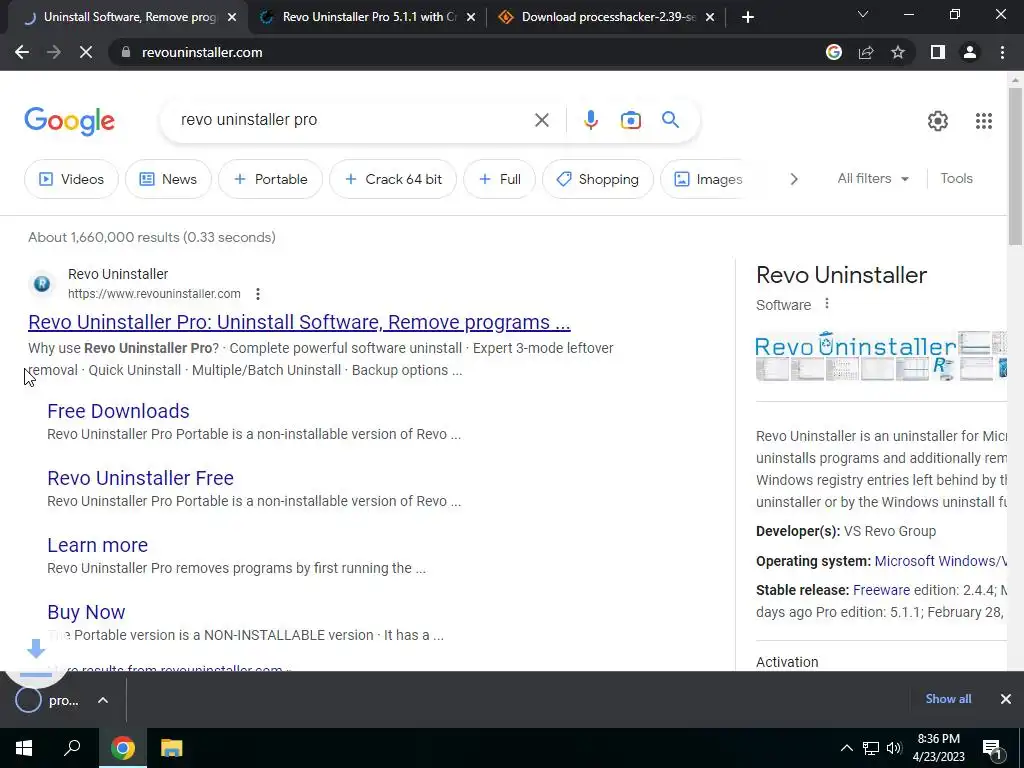Open the Windows Start menu
Image resolution: width=1024 pixels, height=768 pixels.
click(x=24, y=748)
